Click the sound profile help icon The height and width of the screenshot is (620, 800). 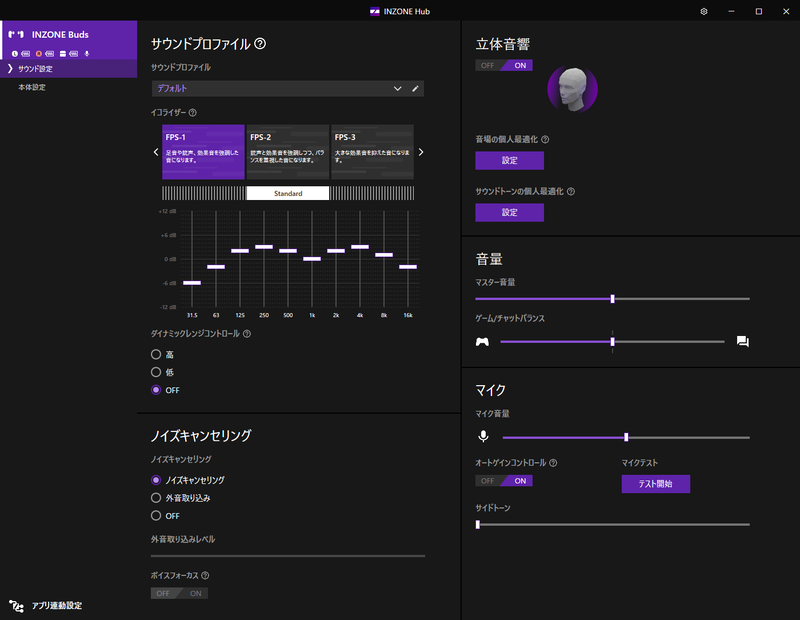click(260, 44)
